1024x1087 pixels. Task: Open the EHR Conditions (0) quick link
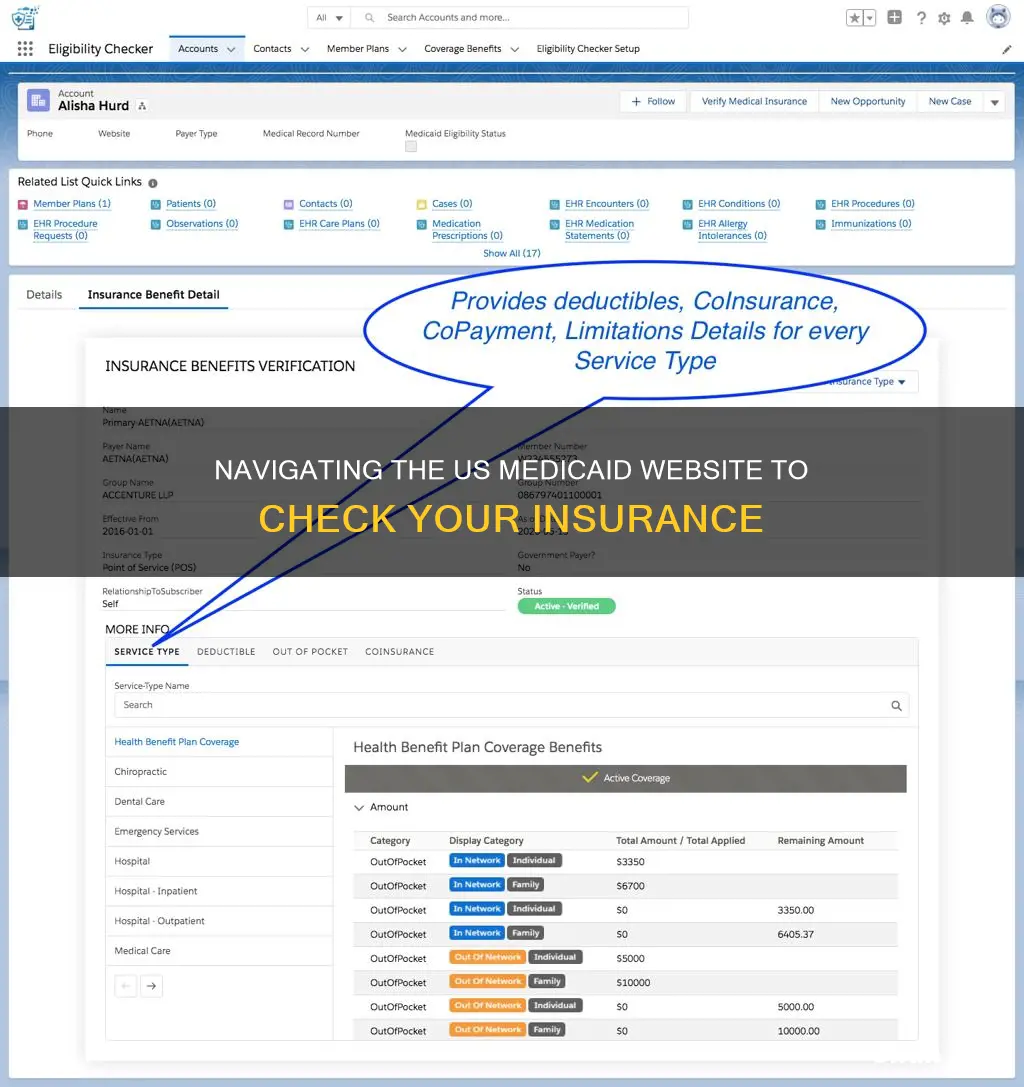(739, 204)
